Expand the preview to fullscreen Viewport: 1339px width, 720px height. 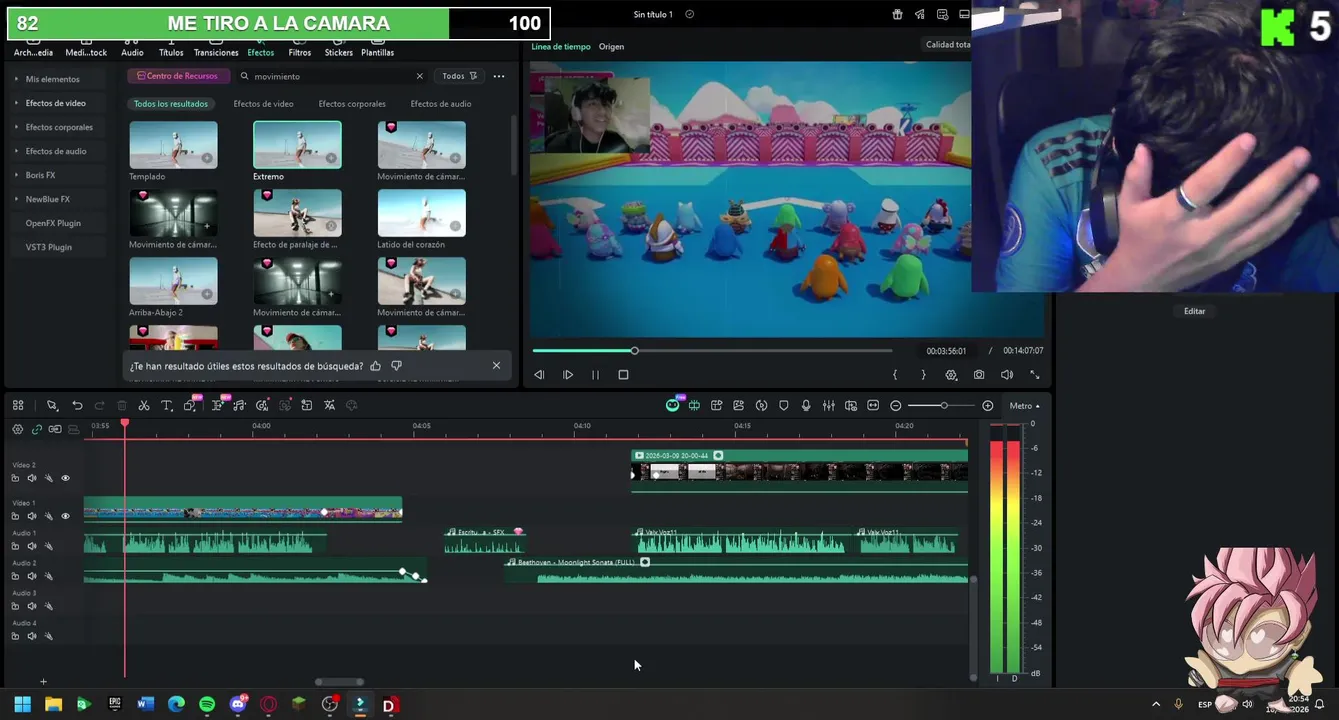pyautogui.click(x=1035, y=375)
